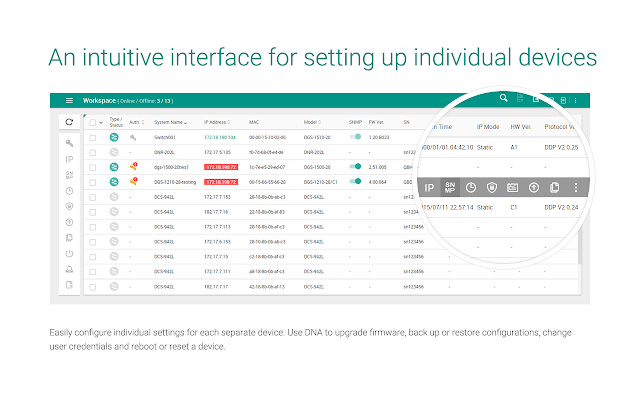Click the search magnifier in the header
640x400 pixels.
tap(504, 98)
